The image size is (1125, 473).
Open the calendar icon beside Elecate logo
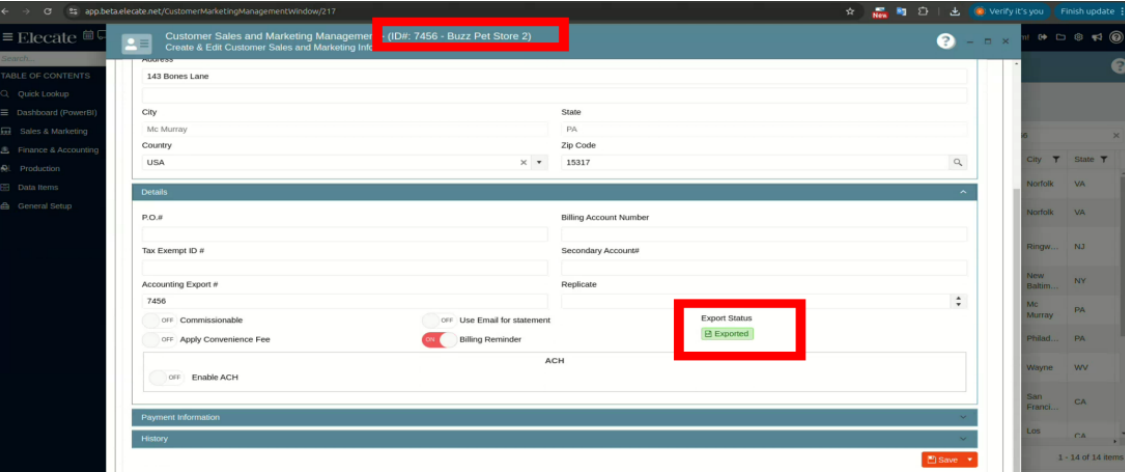[88, 36]
